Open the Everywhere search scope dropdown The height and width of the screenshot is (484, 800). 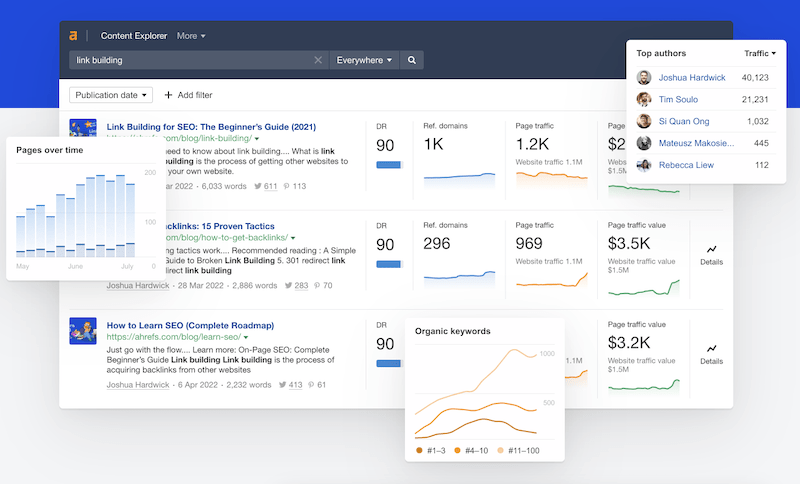pyautogui.click(x=364, y=60)
